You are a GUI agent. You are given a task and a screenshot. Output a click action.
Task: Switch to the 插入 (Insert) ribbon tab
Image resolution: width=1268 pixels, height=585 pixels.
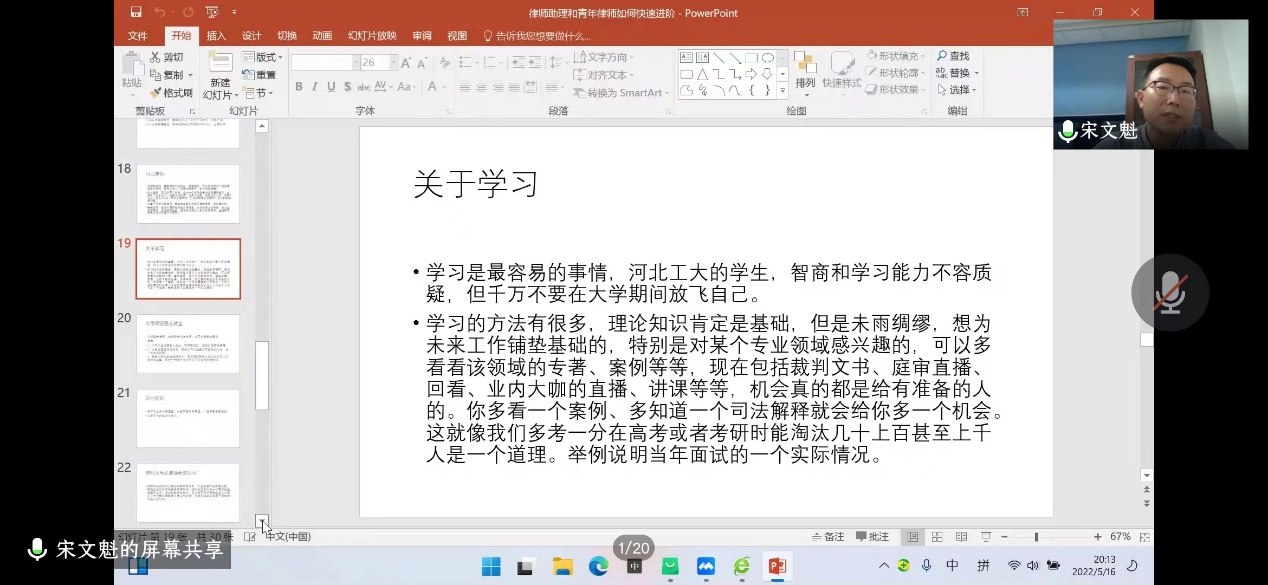[x=217, y=35]
